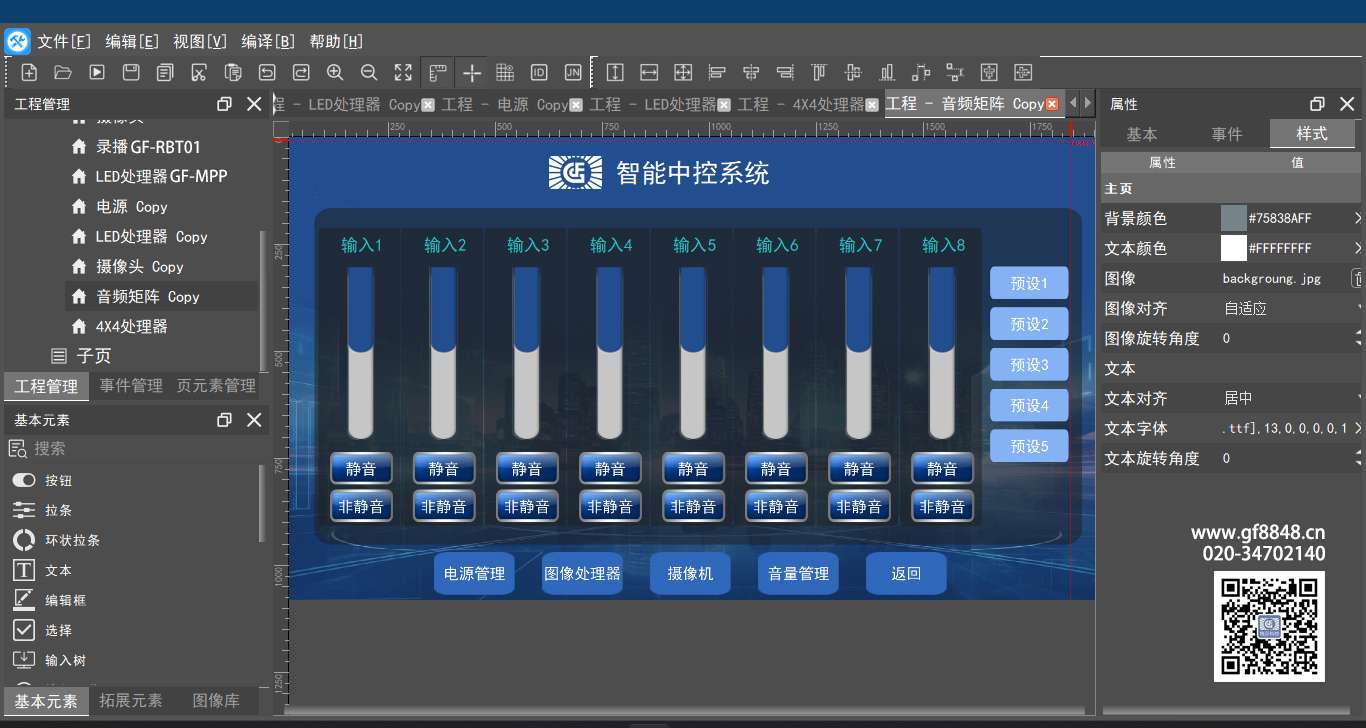Image resolution: width=1366 pixels, height=728 pixels.
Task: Toggle the ID display toolbar button
Action: (x=539, y=72)
